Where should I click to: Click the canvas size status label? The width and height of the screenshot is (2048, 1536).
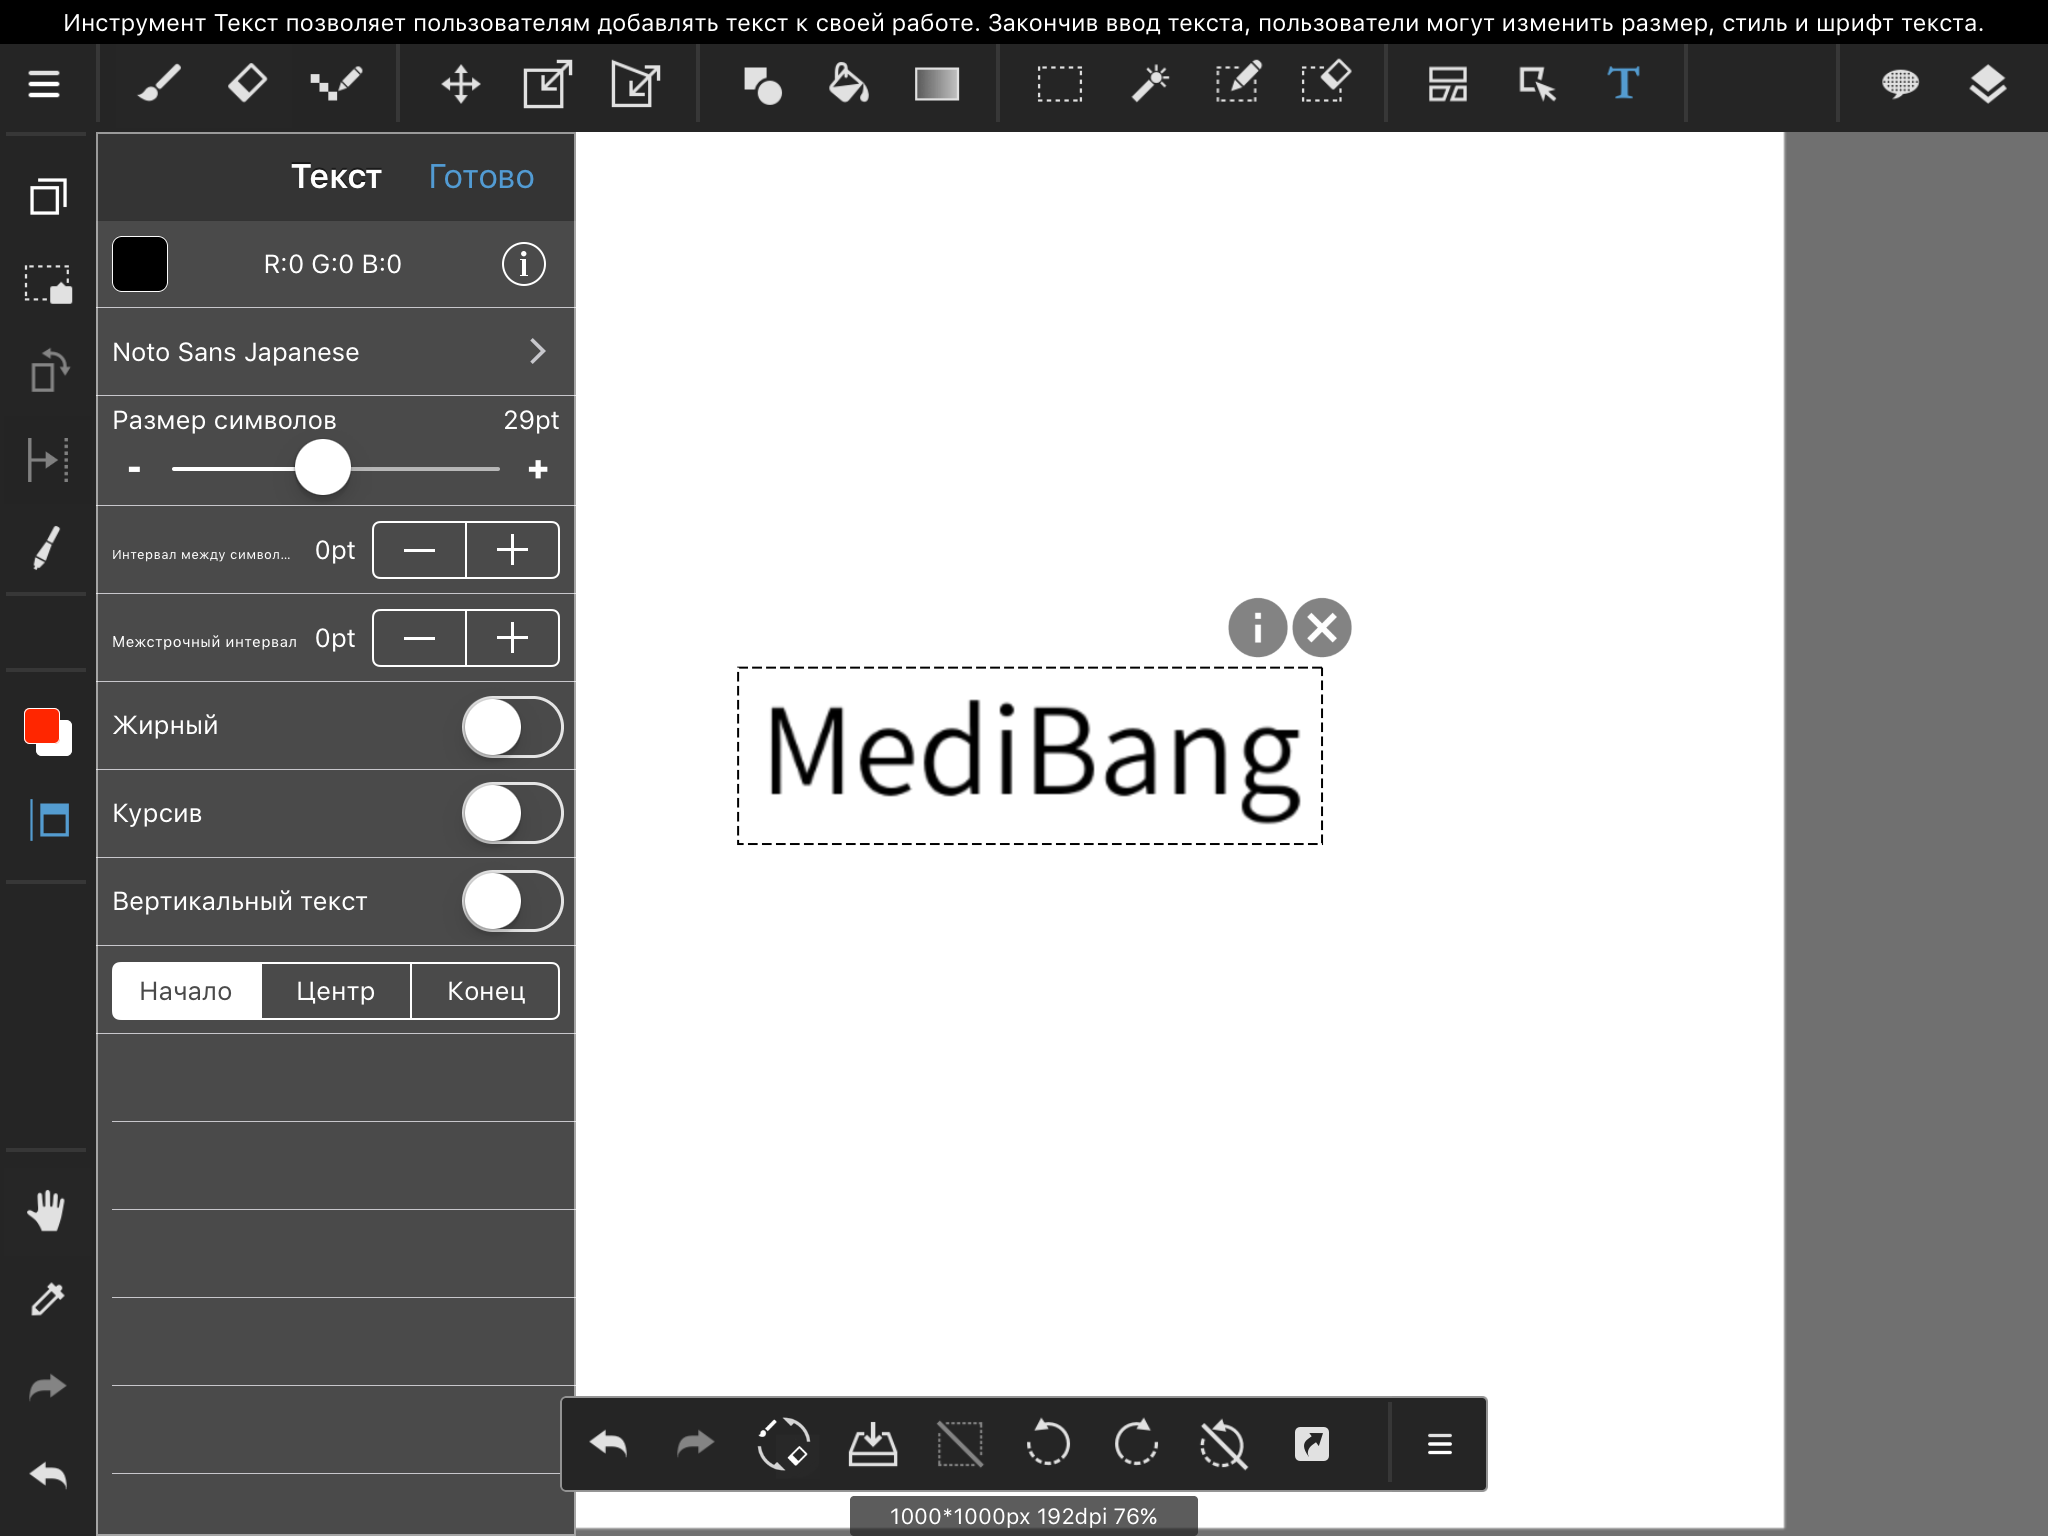coord(1023,1516)
